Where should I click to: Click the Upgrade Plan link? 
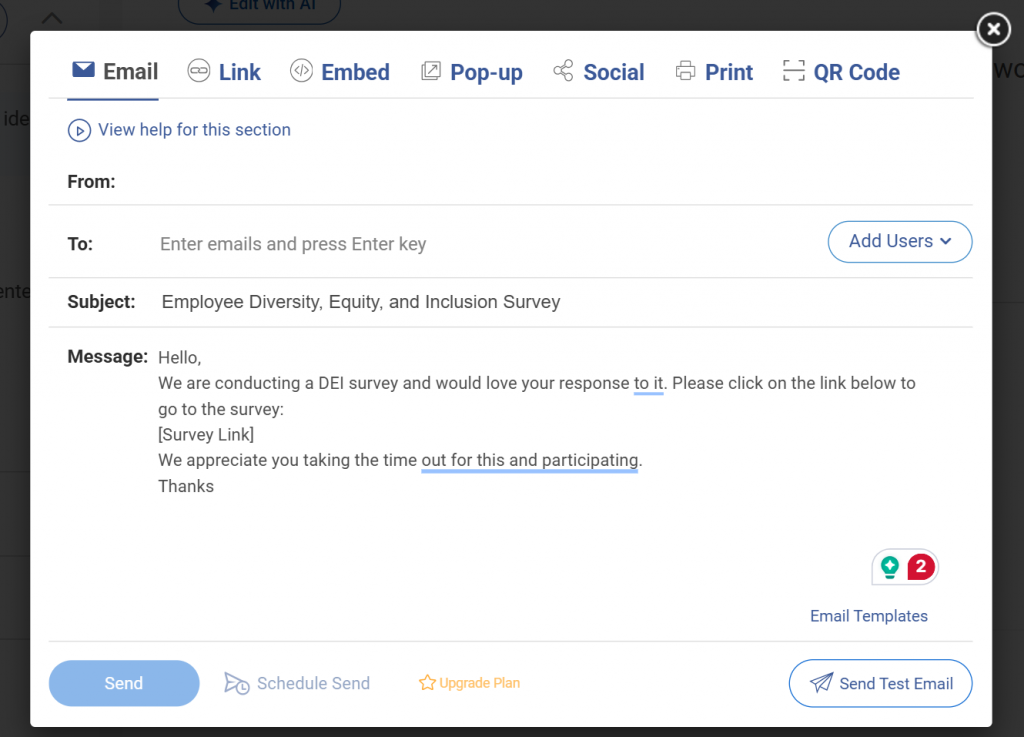click(x=478, y=683)
